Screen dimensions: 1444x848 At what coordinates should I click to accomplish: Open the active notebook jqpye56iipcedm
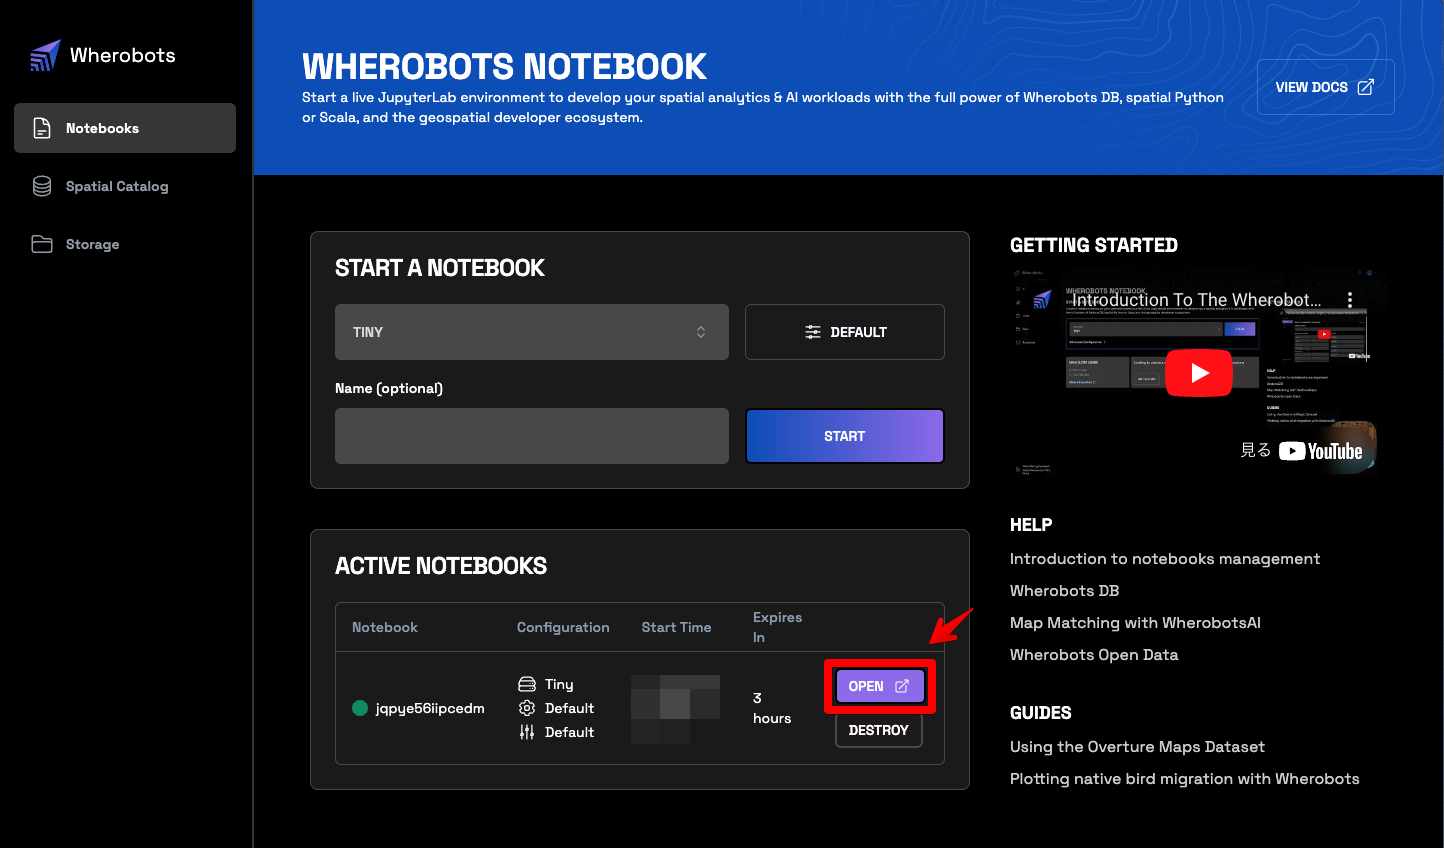click(879, 686)
